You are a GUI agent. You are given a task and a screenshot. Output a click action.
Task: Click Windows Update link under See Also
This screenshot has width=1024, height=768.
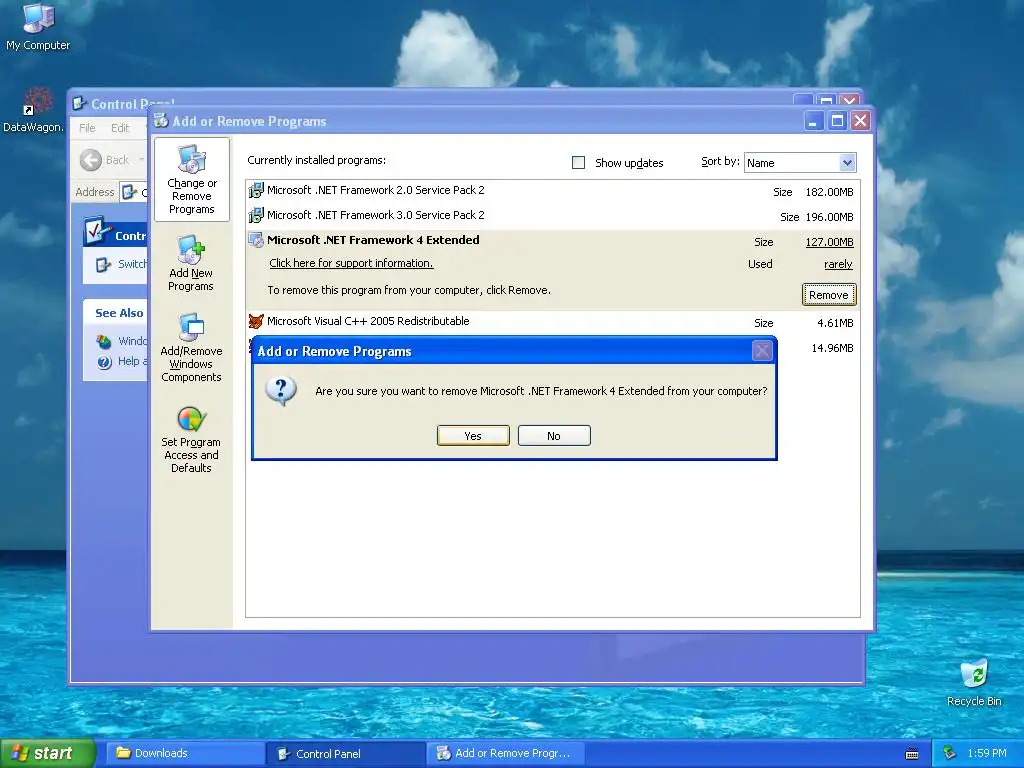pos(122,341)
